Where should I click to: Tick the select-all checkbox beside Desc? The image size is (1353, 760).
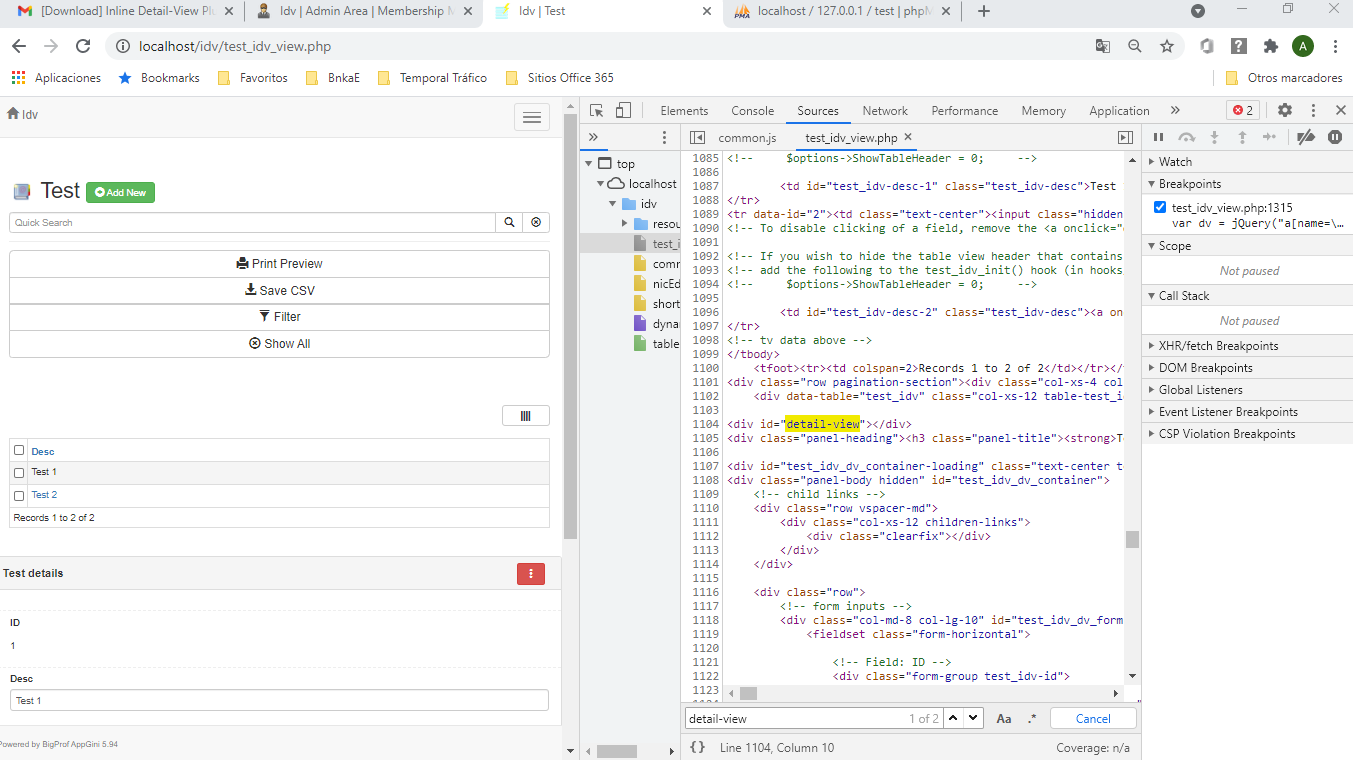pyautogui.click(x=19, y=450)
